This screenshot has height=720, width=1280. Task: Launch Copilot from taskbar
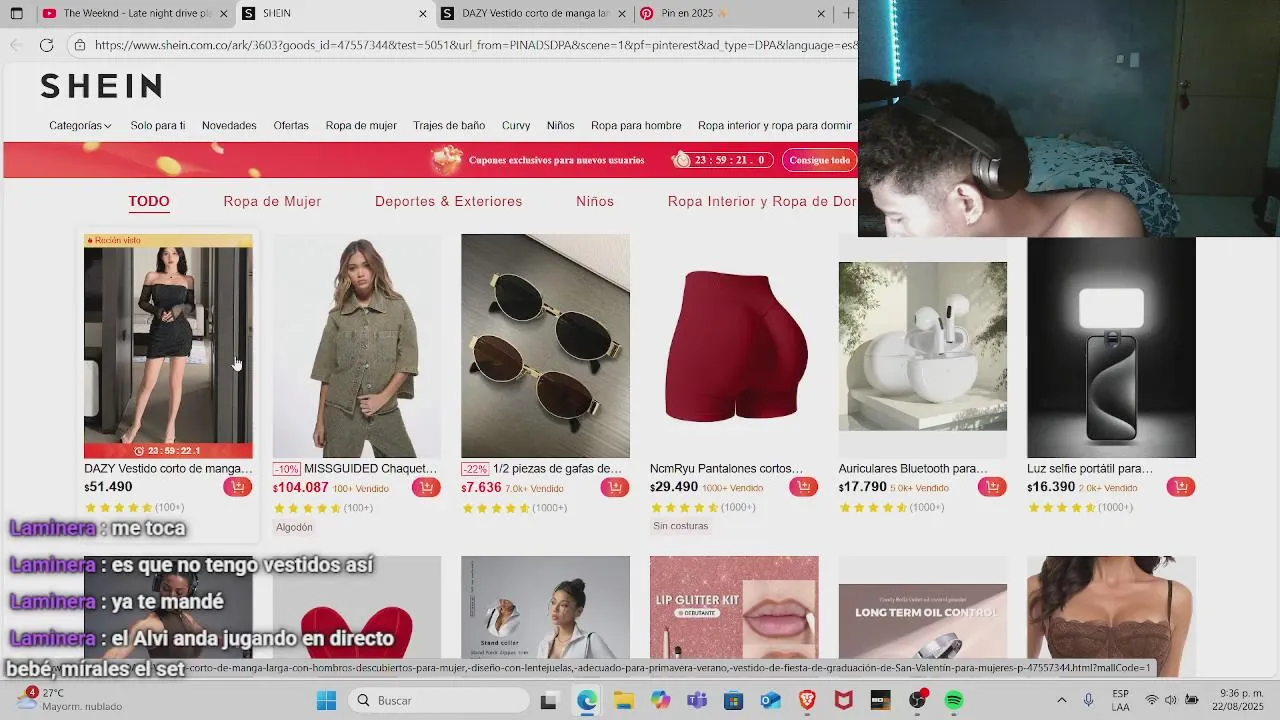point(660,700)
